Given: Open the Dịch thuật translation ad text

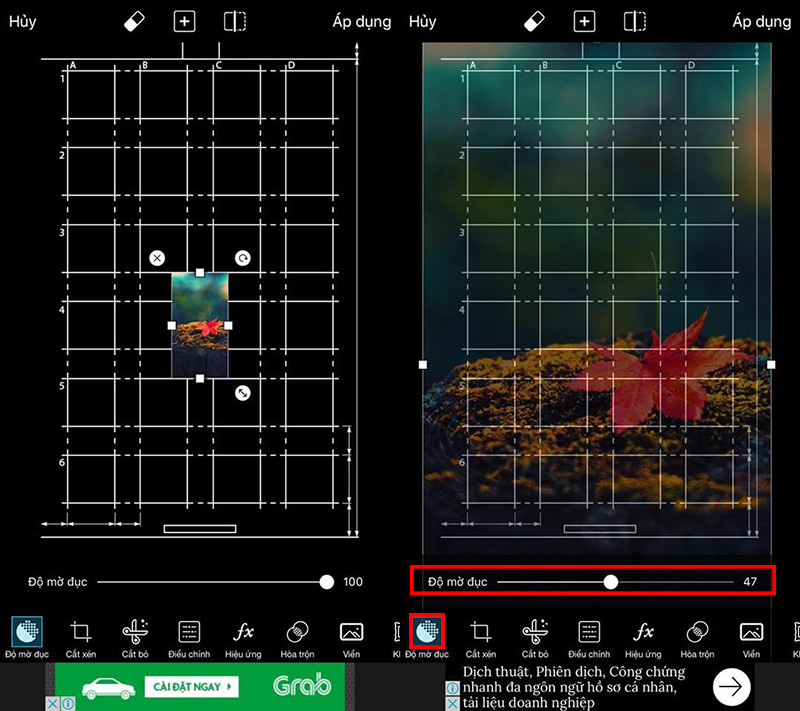Looking at the screenshot, I should pos(574,687).
